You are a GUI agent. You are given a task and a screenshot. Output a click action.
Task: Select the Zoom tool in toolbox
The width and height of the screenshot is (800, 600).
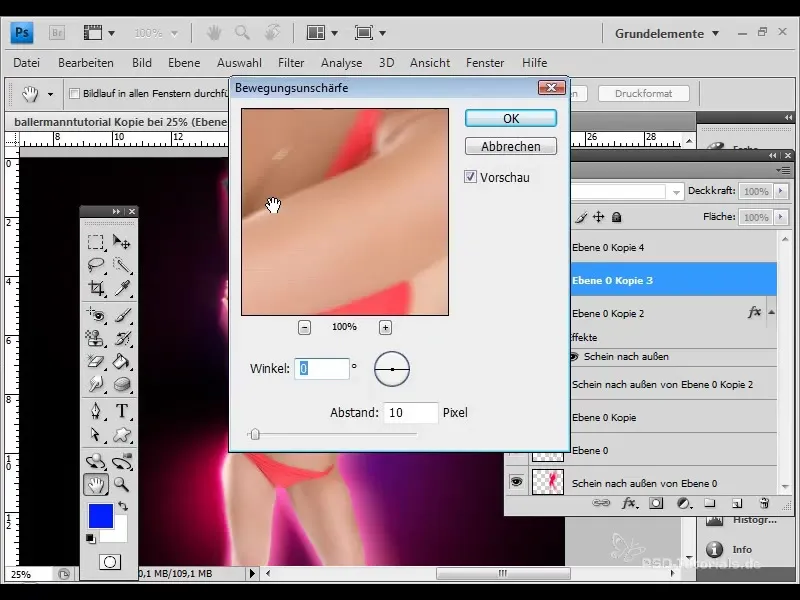[x=121, y=484]
